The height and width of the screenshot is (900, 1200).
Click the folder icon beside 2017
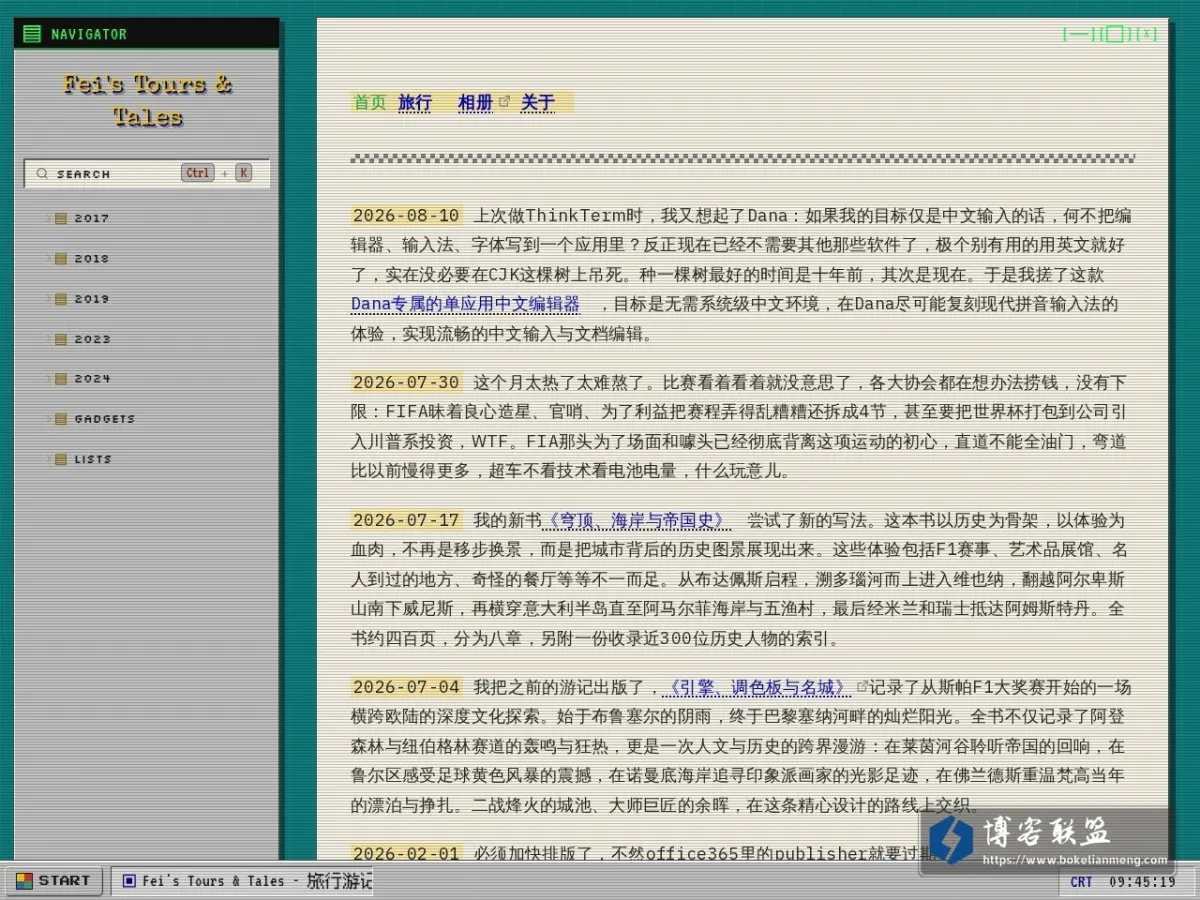61,218
